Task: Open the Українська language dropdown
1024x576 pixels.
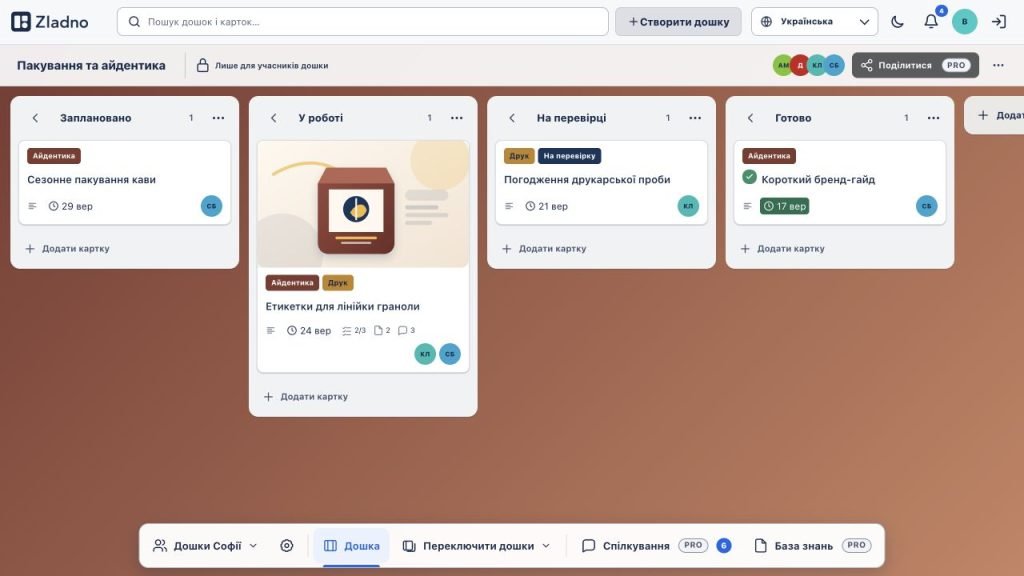Action: coord(814,22)
